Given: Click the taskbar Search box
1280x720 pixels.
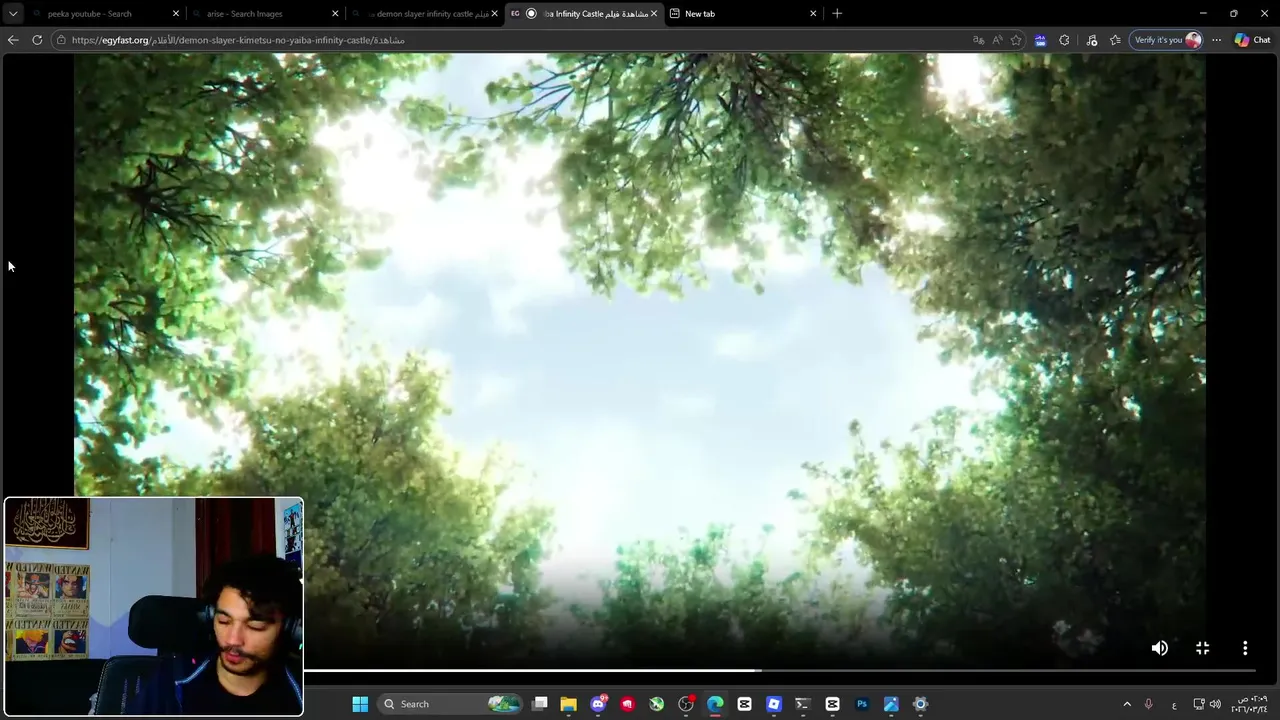Looking at the screenshot, I should (448, 704).
